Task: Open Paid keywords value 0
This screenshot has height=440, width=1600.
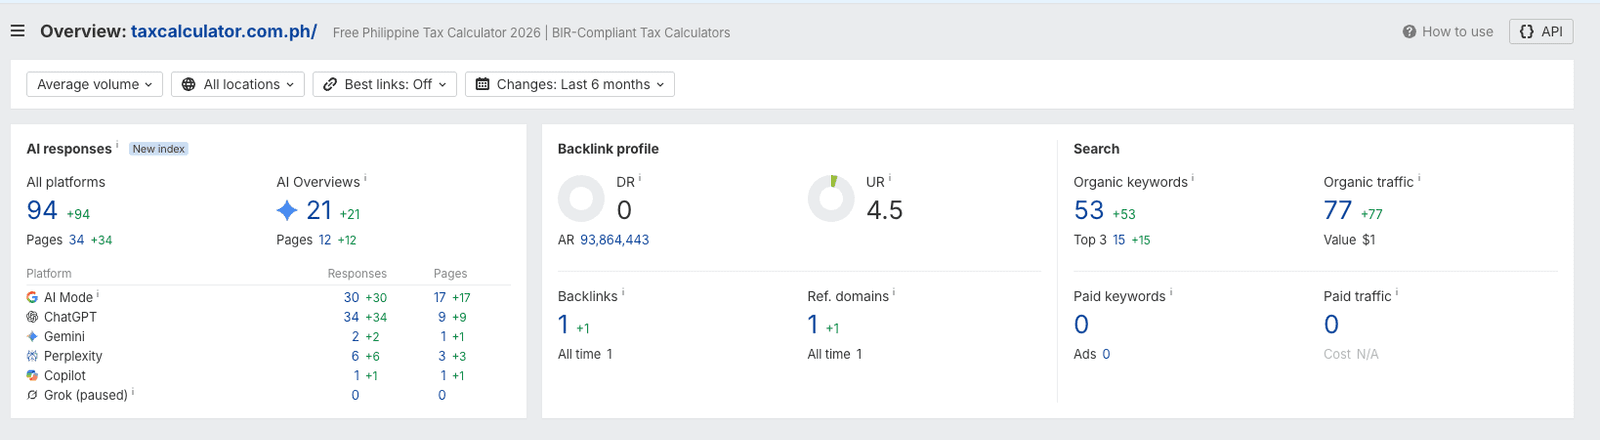Action: 1081,325
